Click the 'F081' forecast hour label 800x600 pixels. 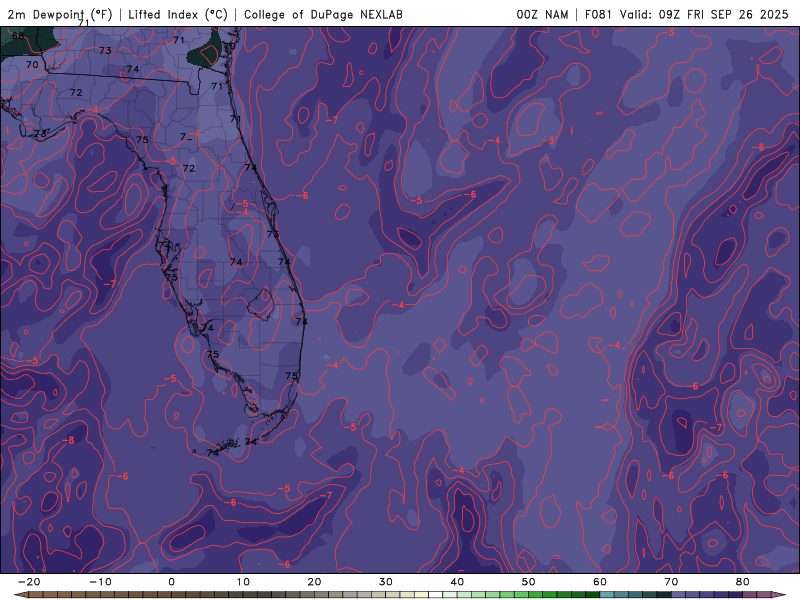[x=597, y=14]
